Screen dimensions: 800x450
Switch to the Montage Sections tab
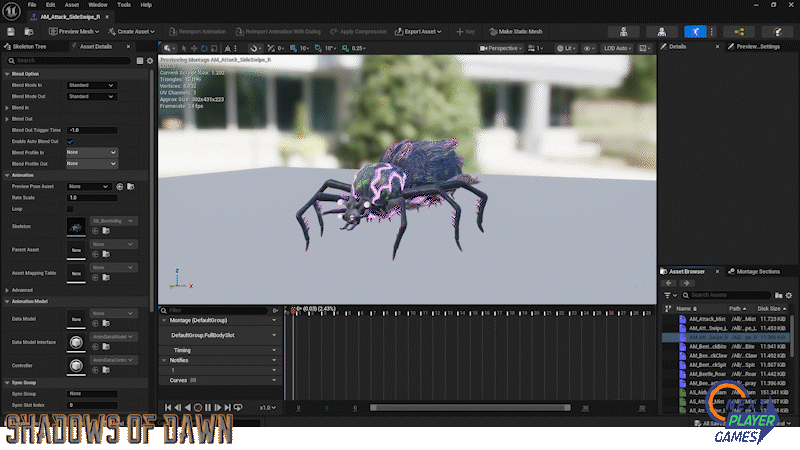[754, 271]
